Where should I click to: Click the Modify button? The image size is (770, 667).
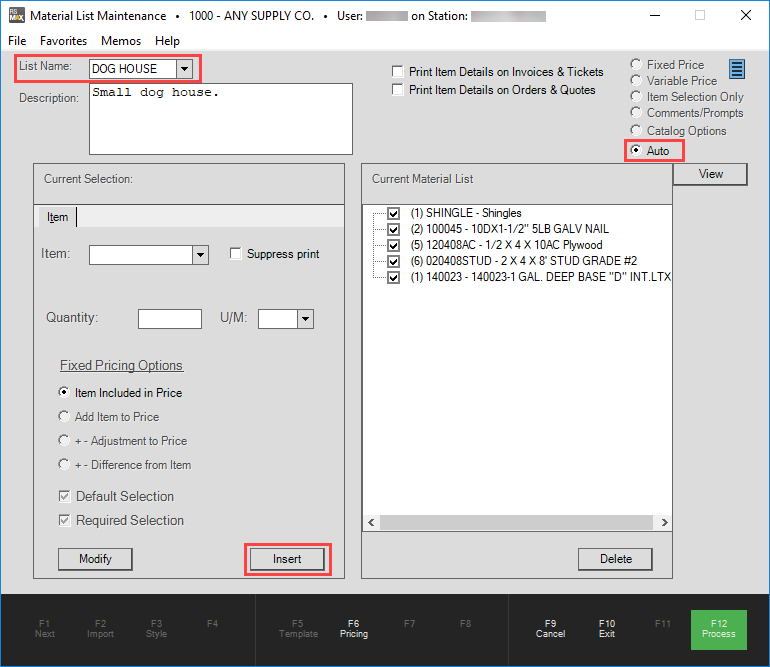pyautogui.click(x=95, y=559)
